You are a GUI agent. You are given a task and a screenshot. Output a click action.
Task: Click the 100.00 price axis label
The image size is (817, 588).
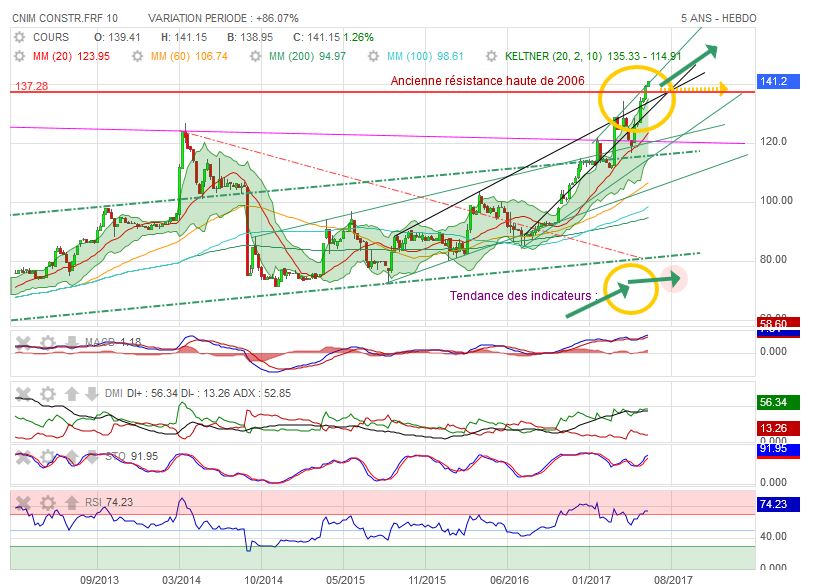point(776,201)
